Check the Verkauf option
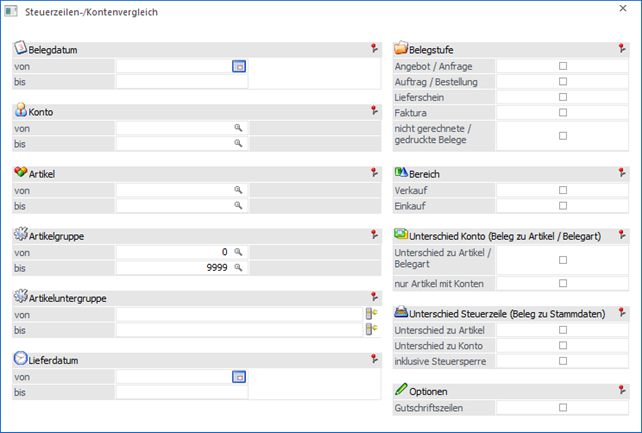The height and width of the screenshot is (433, 642). tap(562, 190)
